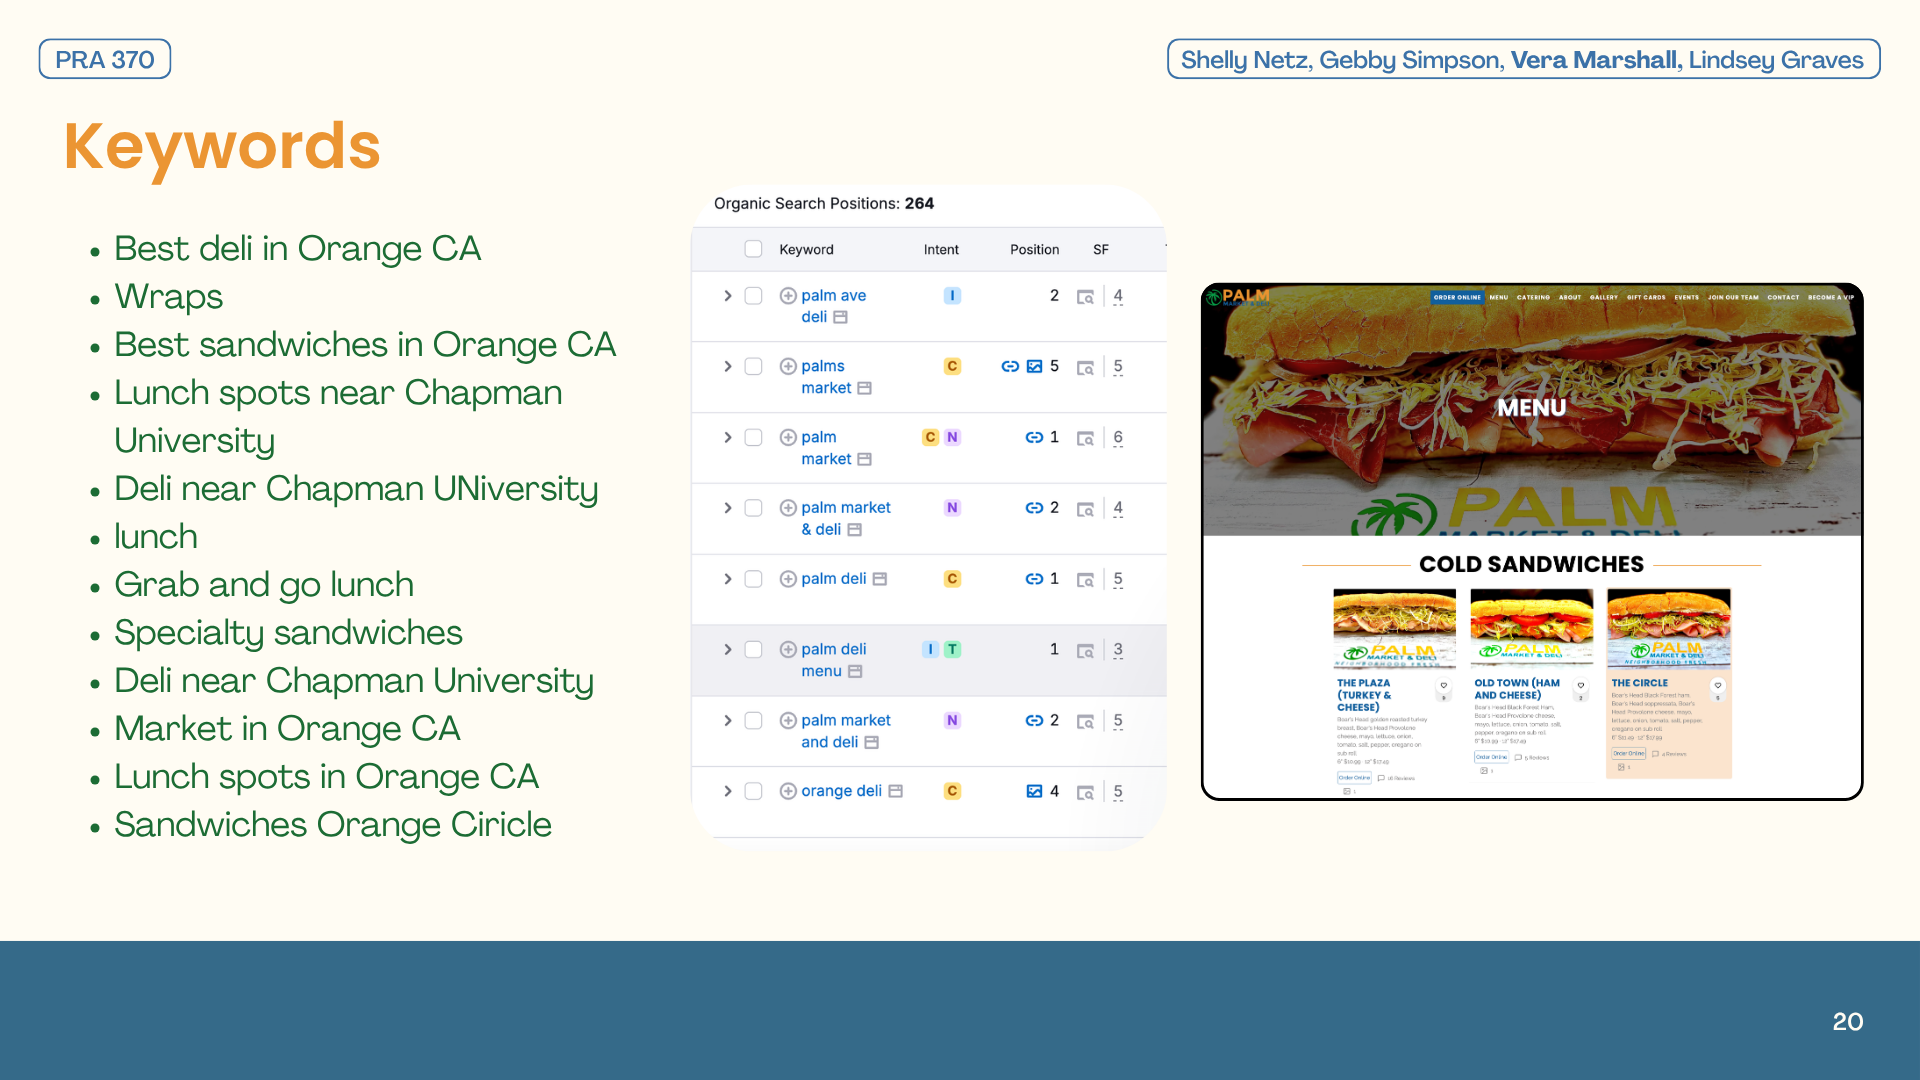Check the box for 'palm ave deli'
This screenshot has width=1920, height=1080.
pos(753,296)
